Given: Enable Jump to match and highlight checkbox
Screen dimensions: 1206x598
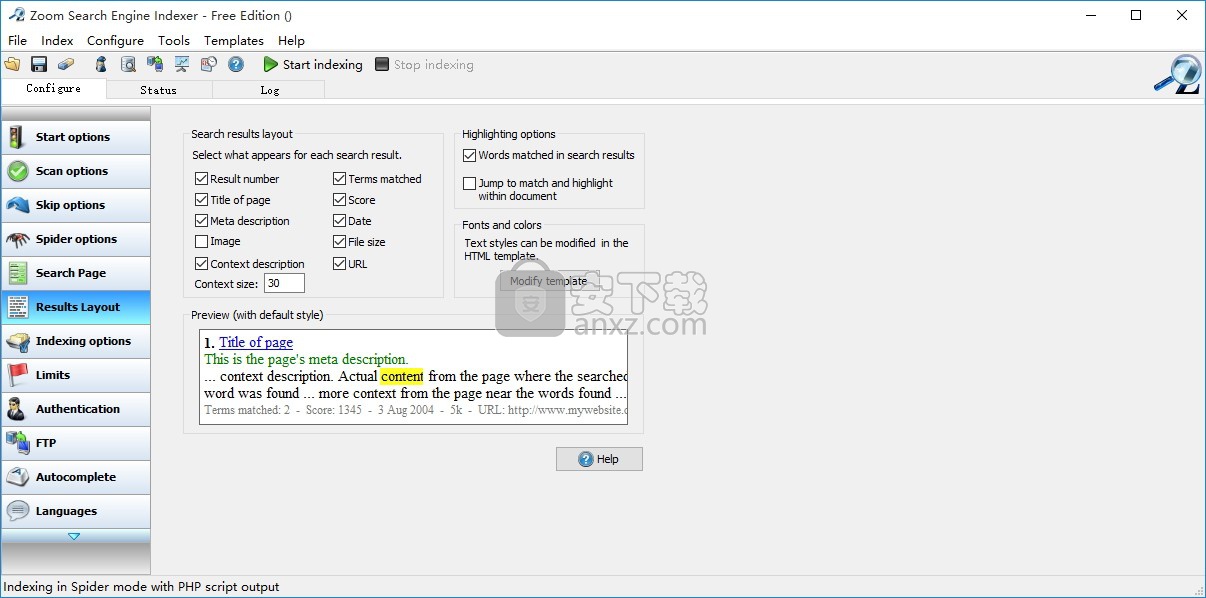Looking at the screenshot, I should pyautogui.click(x=470, y=184).
